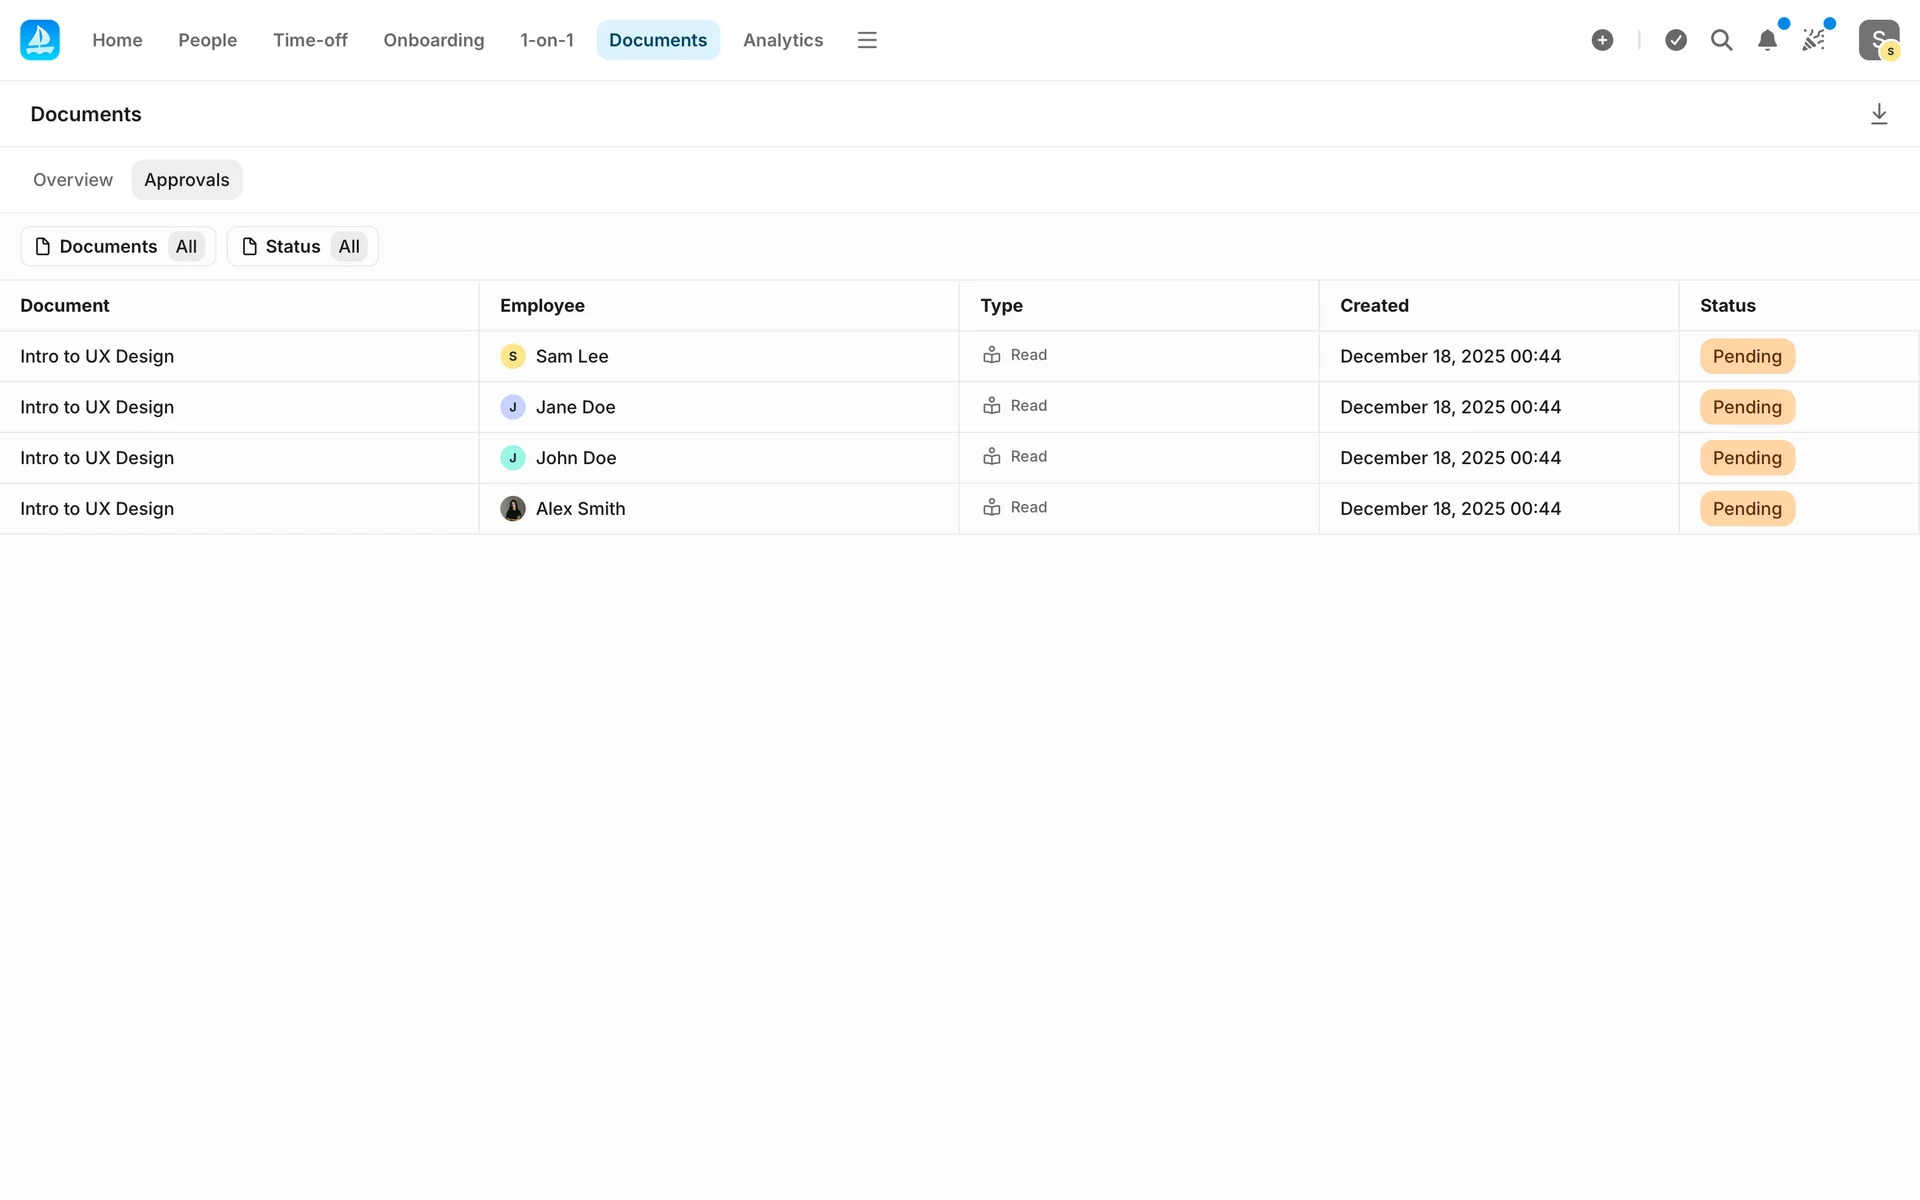1920x1200 pixels.
Task: Click the sailboat app logo
Action: (40, 40)
